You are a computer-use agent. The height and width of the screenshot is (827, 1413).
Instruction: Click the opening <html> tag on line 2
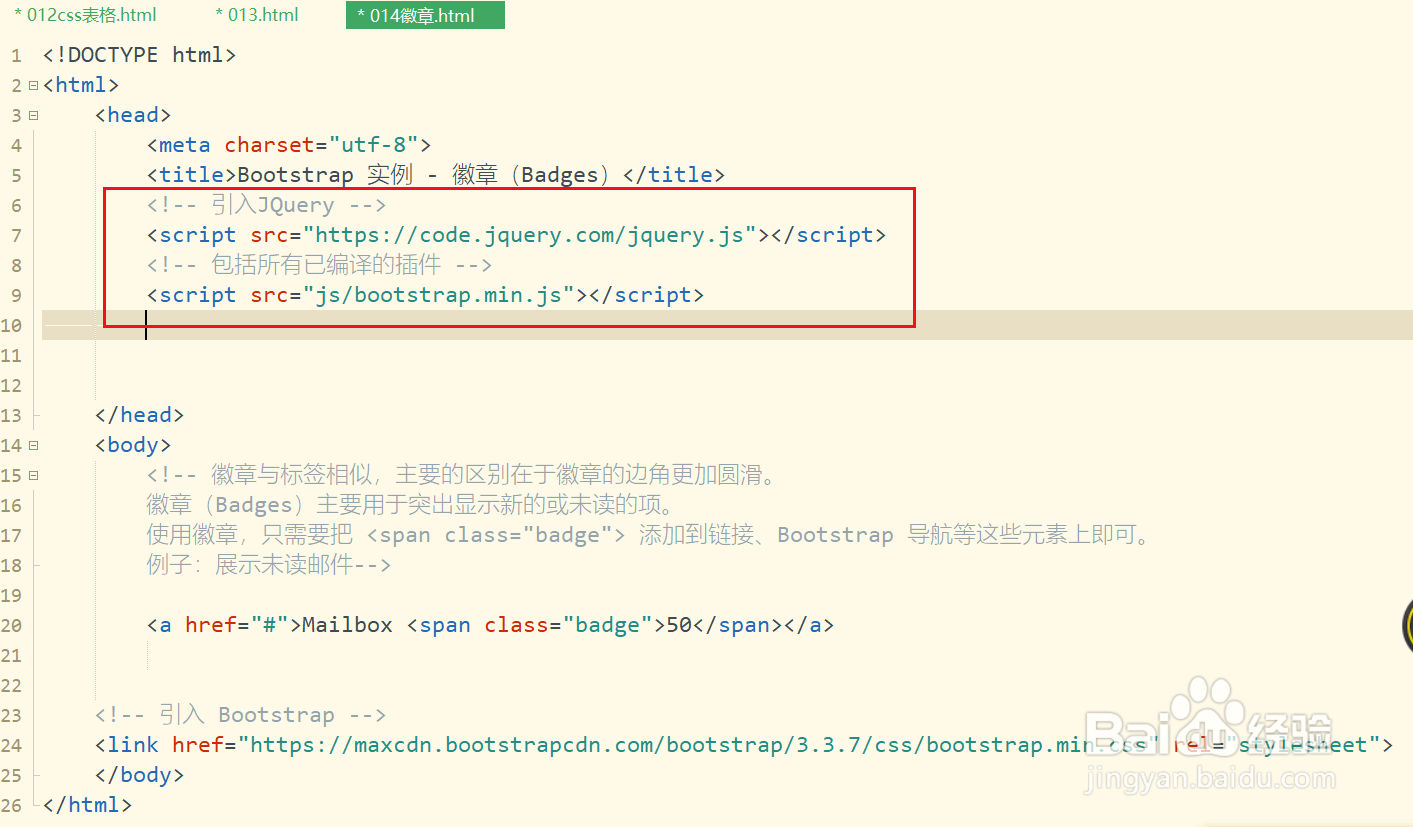pos(82,85)
